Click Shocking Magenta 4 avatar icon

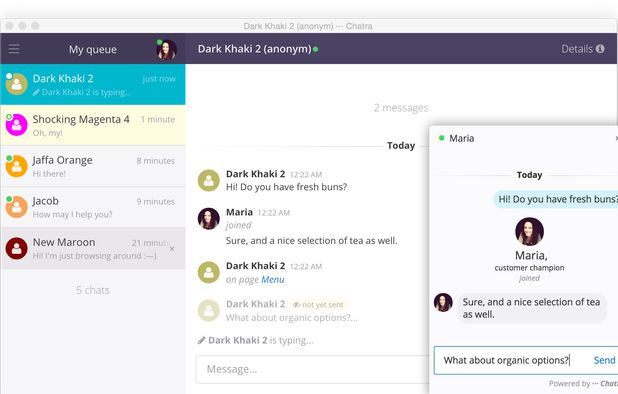[16, 125]
